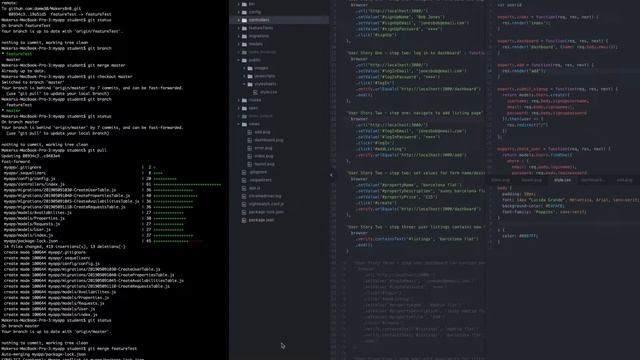Click the chromedriver.log file icon
Image resolution: width=640 pixels, height=360 pixels.
tap(244, 196)
